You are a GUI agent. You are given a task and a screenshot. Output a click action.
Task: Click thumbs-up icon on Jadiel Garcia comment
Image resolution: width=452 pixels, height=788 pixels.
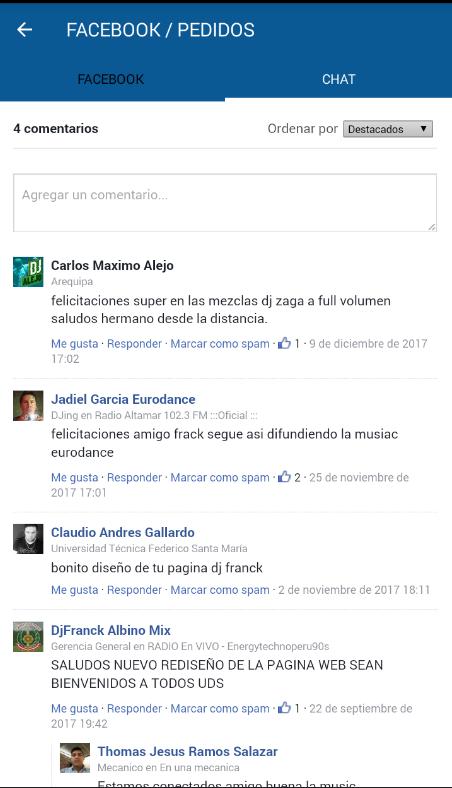[x=285, y=477]
